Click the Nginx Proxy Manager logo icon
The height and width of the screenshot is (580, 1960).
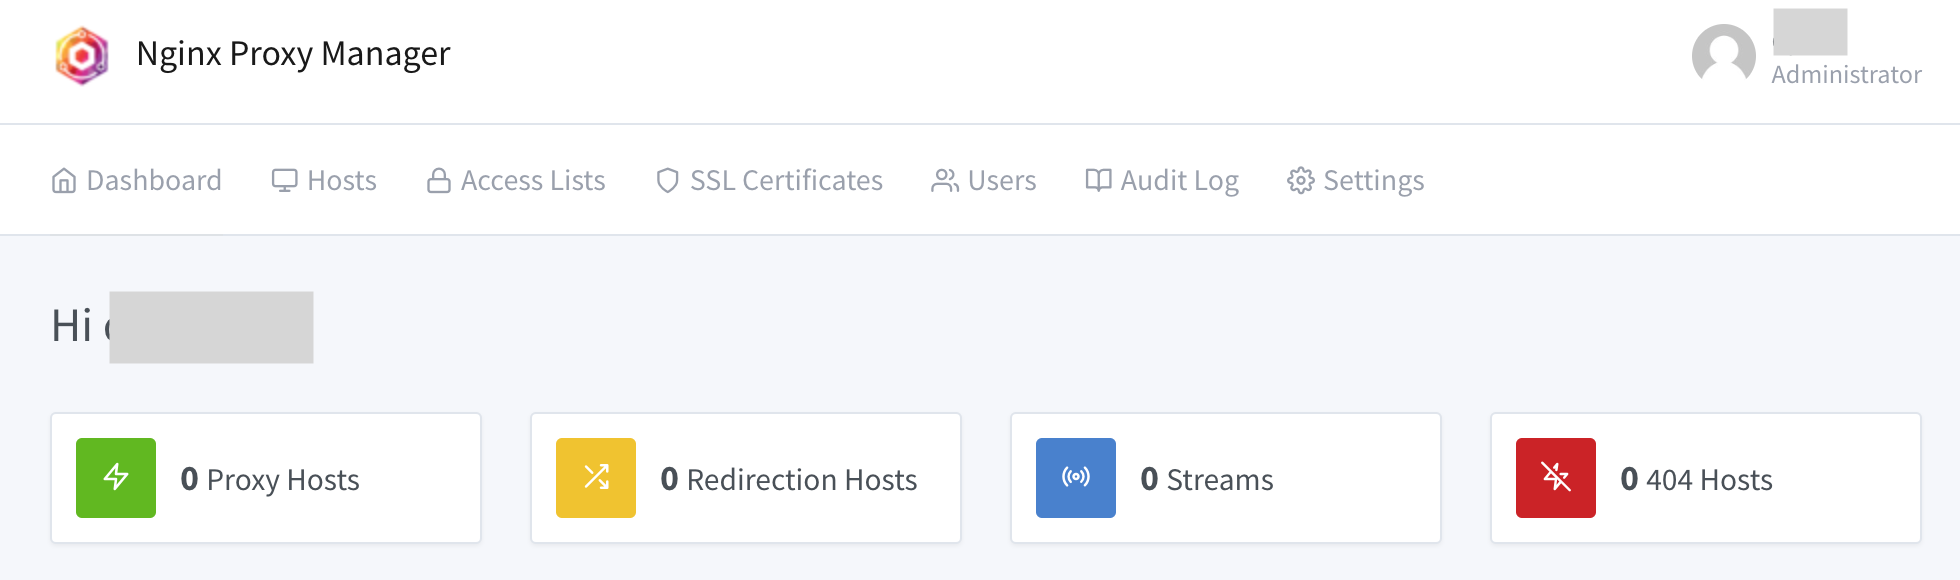(82, 55)
